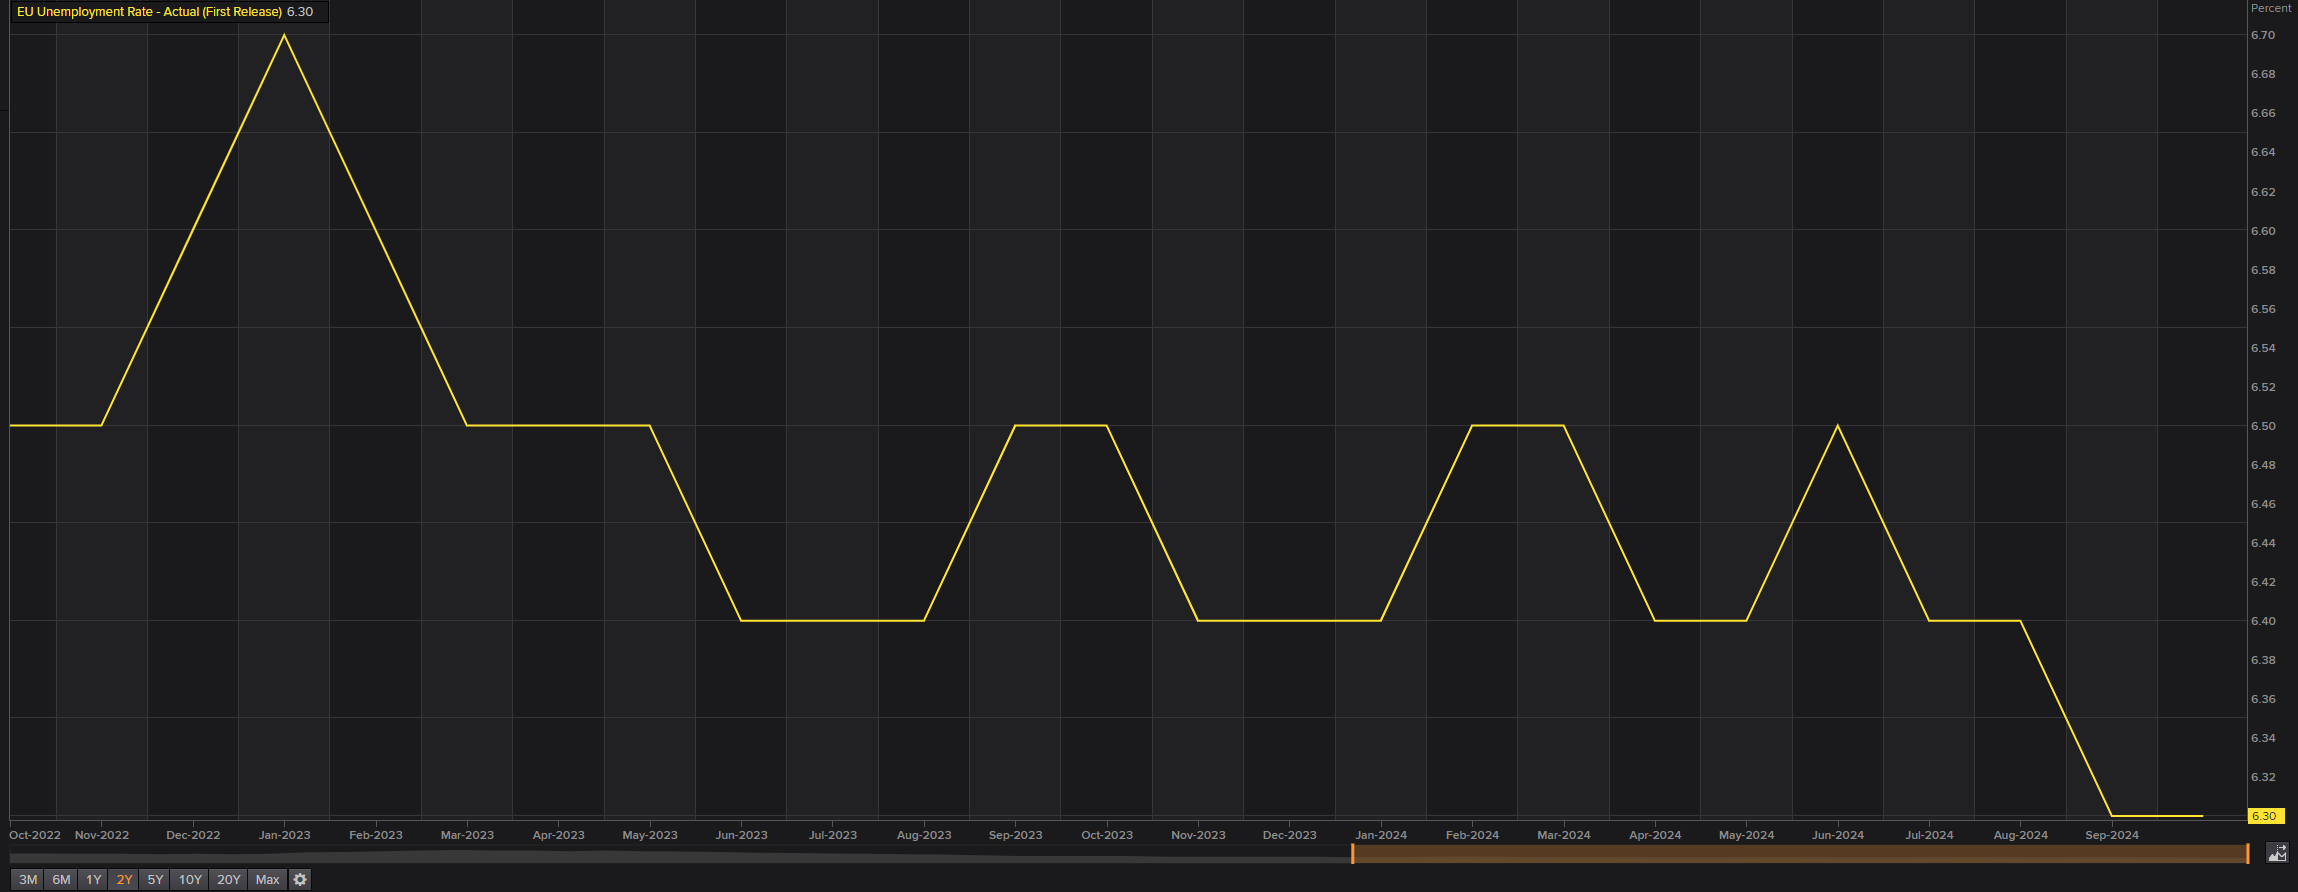This screenshot has height=892, width=2298.
Task: Click orange selected region of range navigator
Action: [1800, 853]
